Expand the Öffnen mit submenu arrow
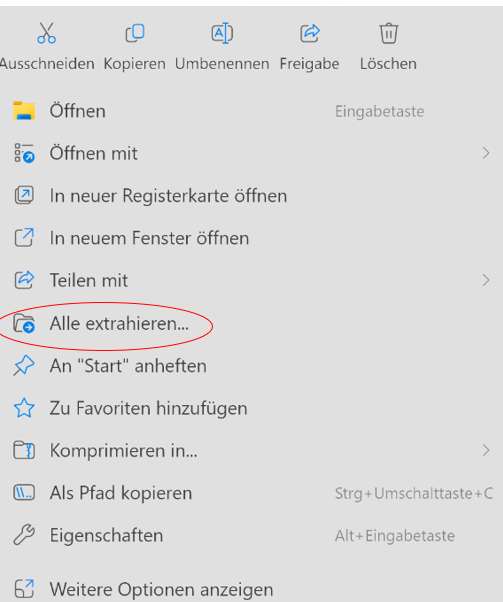The image size is (503, 602). (486, 153)
